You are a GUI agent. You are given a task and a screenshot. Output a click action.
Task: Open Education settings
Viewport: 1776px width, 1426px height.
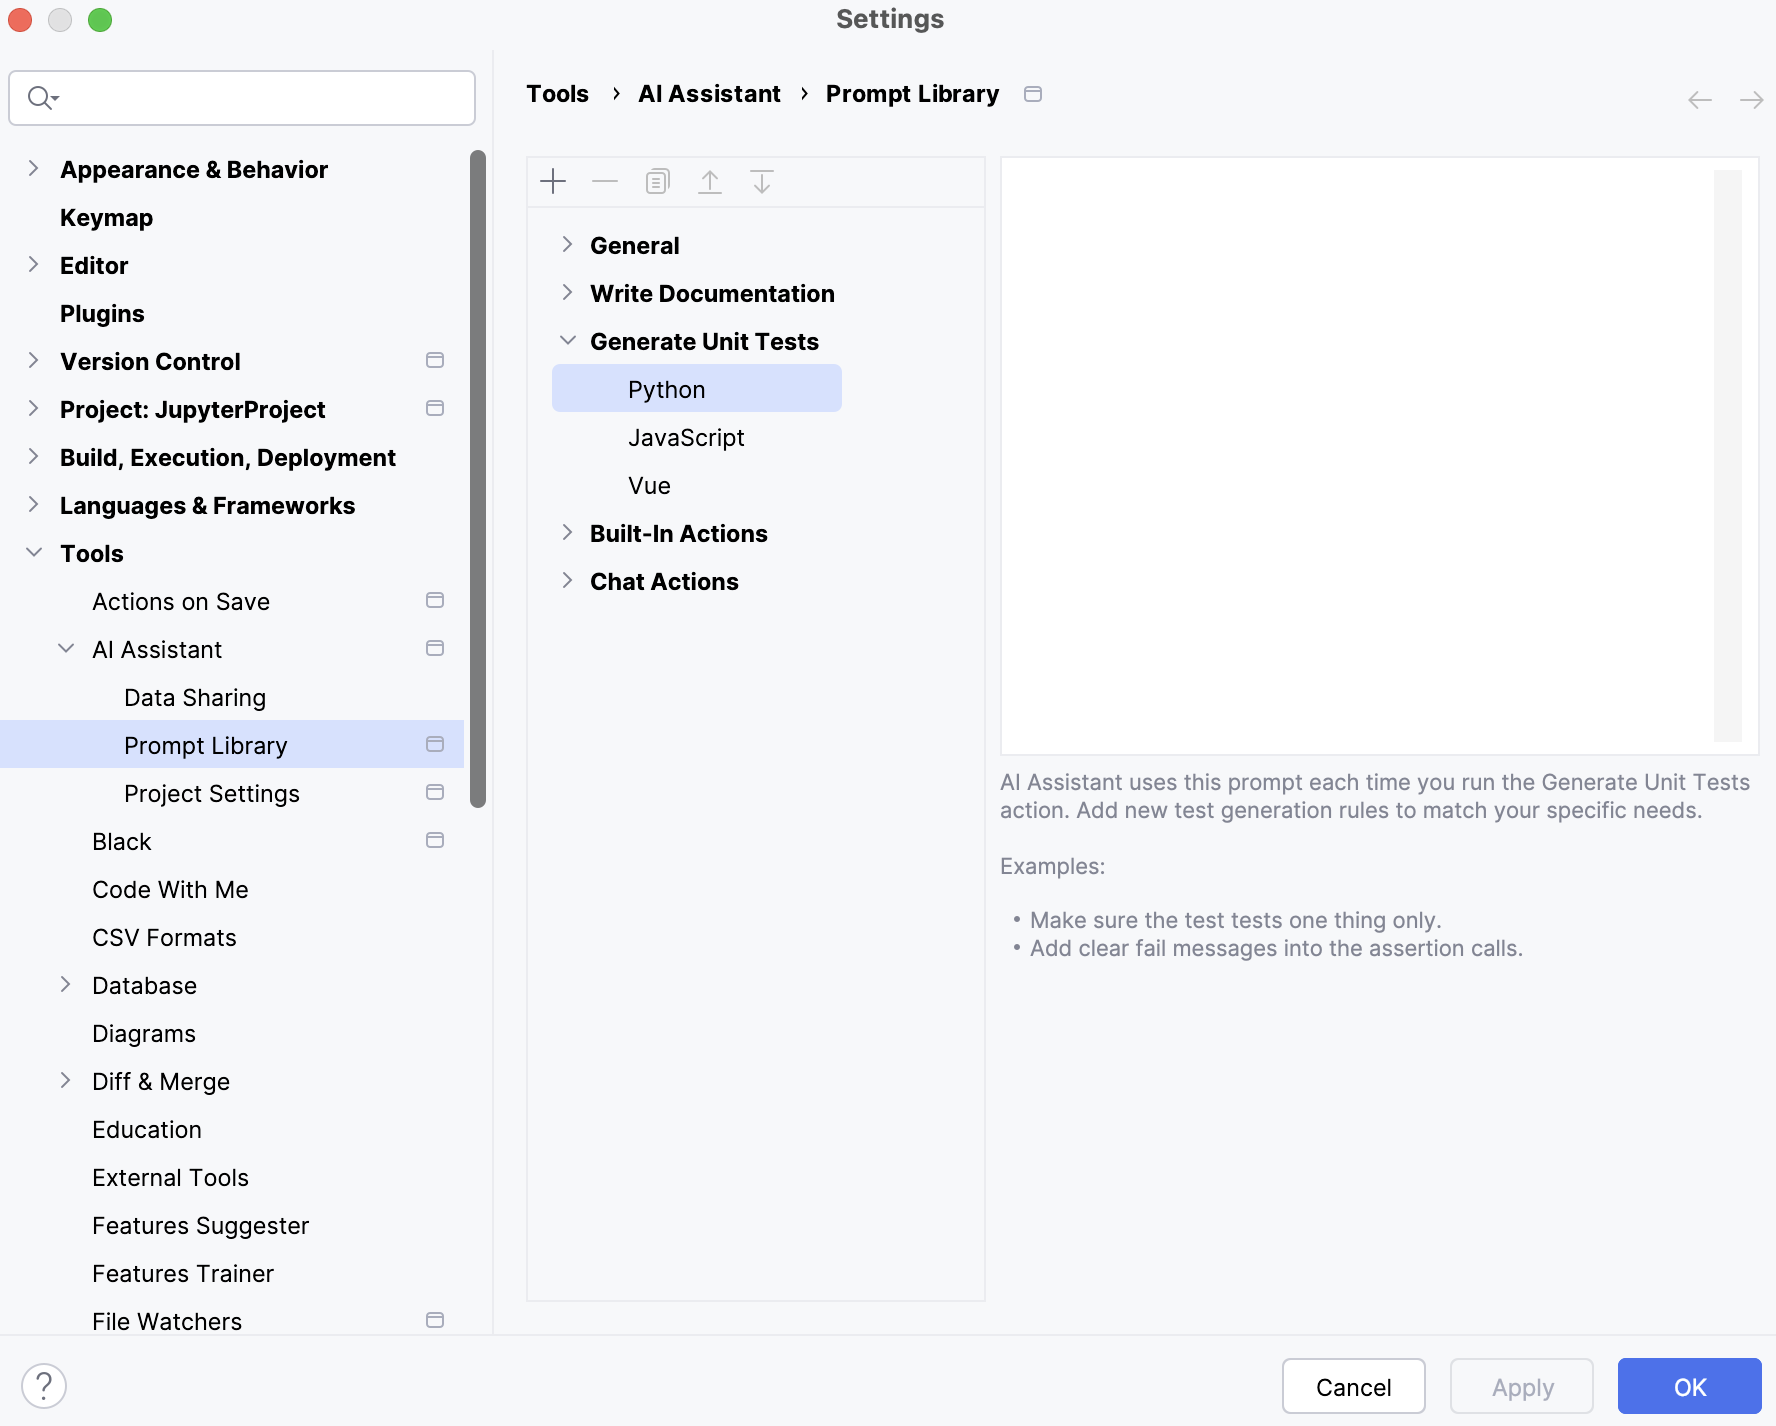pos(147,1130)
